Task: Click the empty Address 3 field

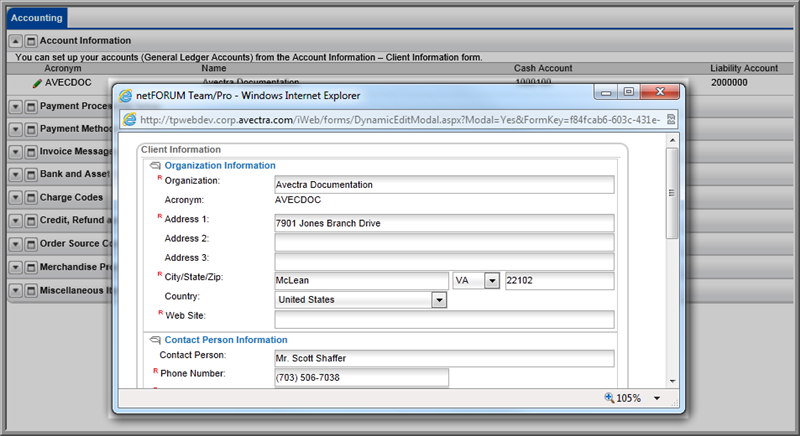Action: [444, 262]
